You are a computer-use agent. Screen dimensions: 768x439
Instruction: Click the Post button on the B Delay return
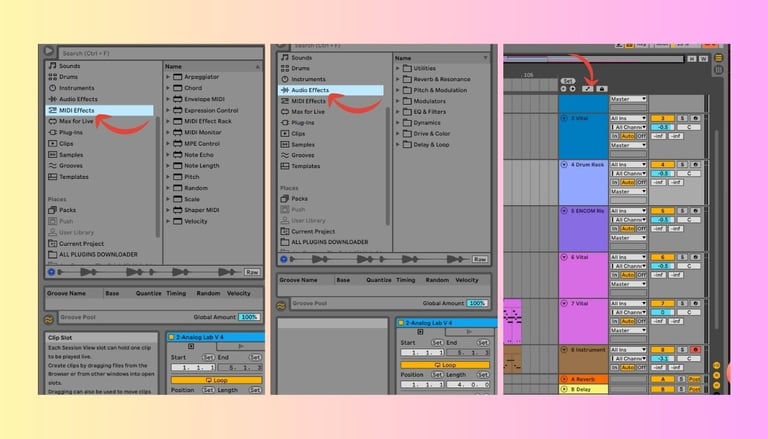695,389
